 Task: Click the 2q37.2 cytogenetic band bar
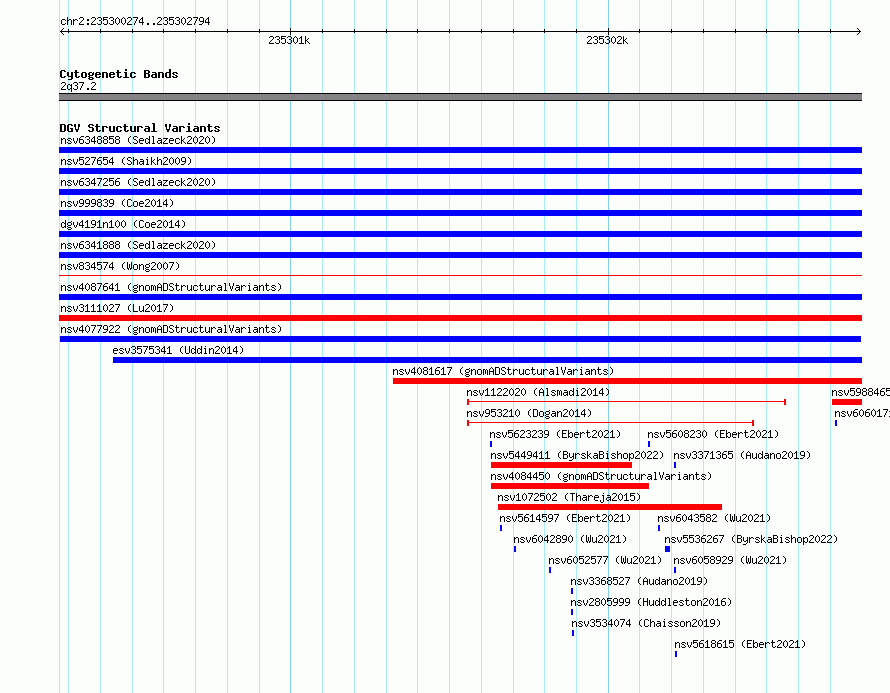[x=460, y=97]
